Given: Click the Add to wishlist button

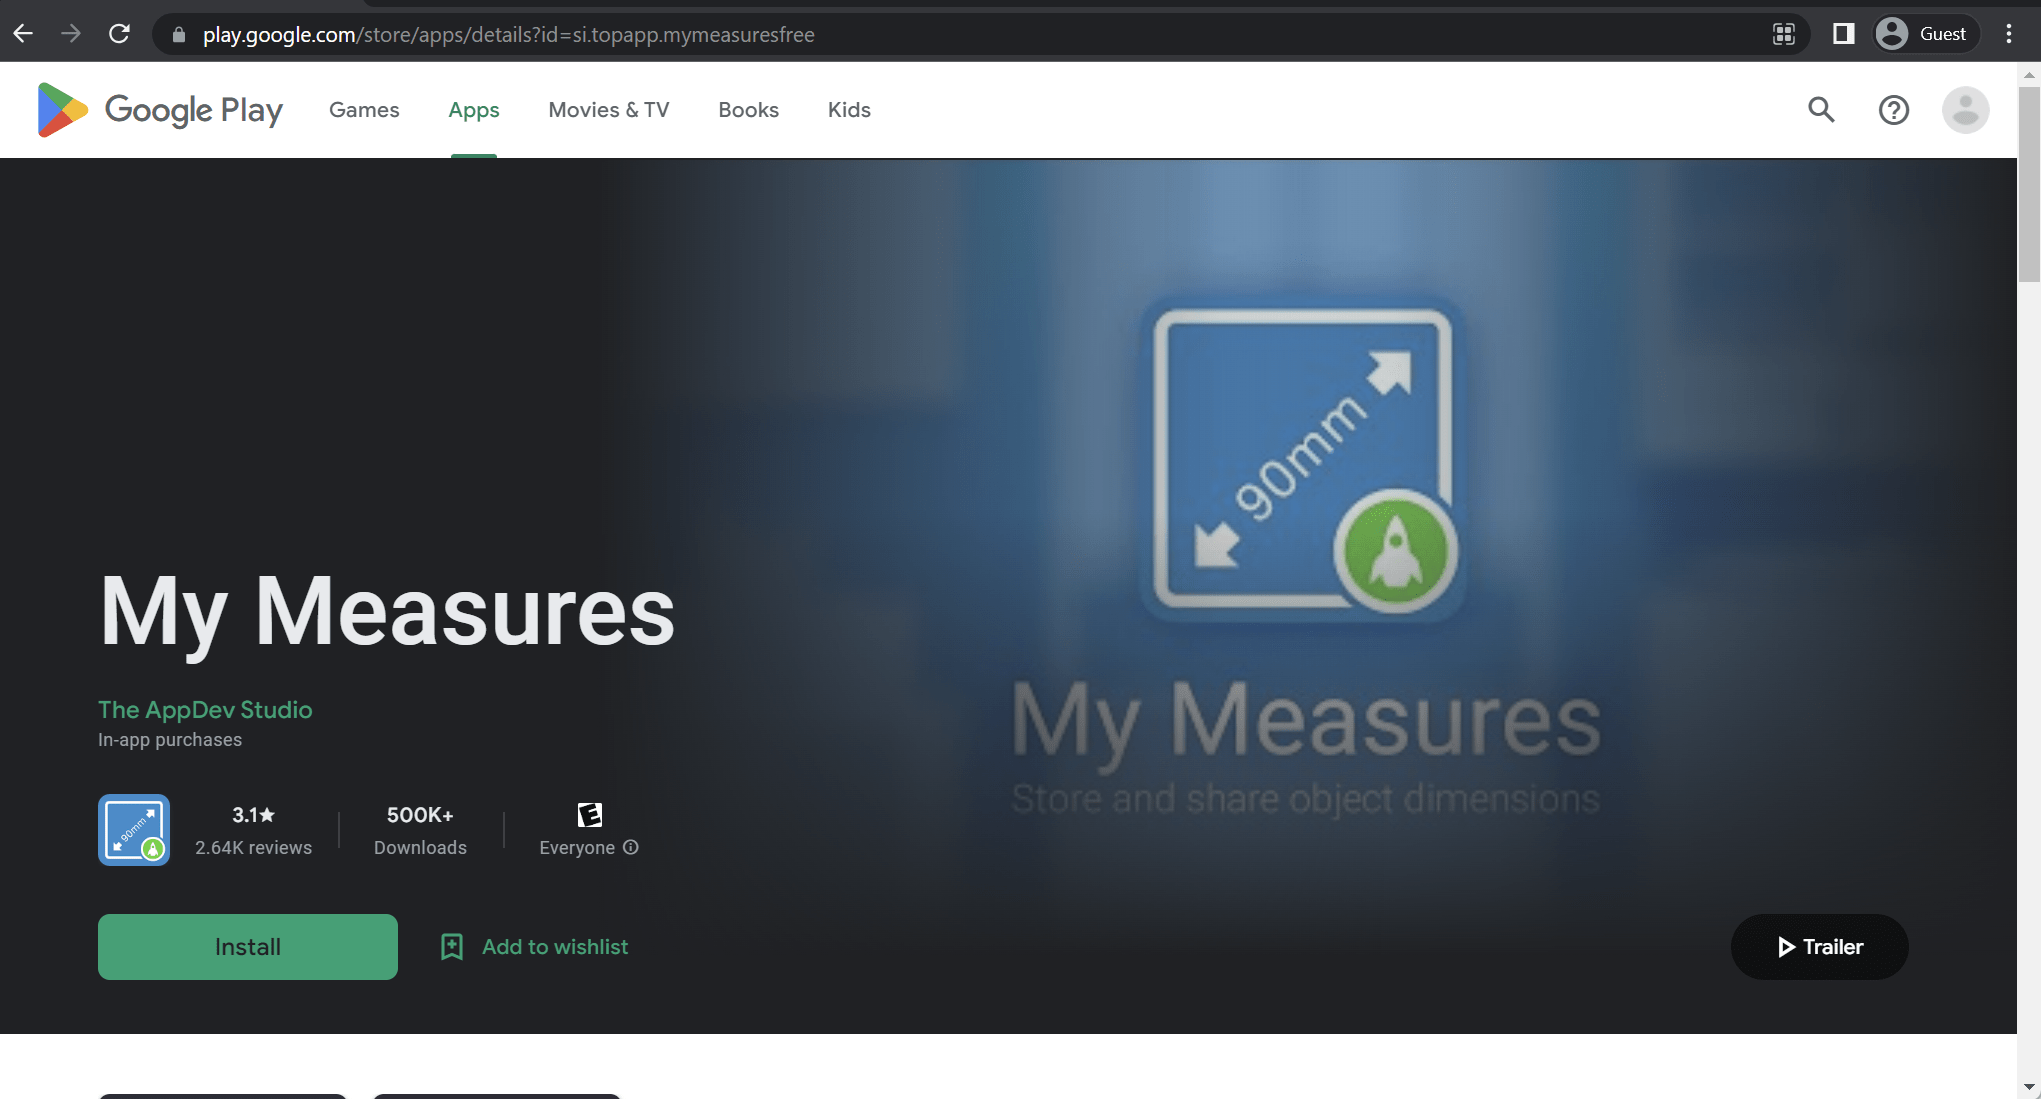Looking at the screenshot, I should (533, 946).
